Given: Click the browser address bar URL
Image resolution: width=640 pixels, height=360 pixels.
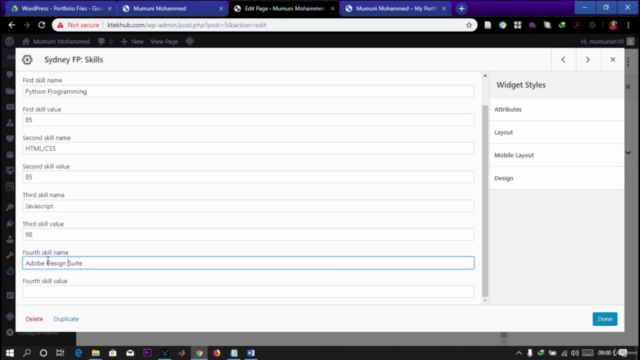Looking at the screenshot, I should pos(187,25).
